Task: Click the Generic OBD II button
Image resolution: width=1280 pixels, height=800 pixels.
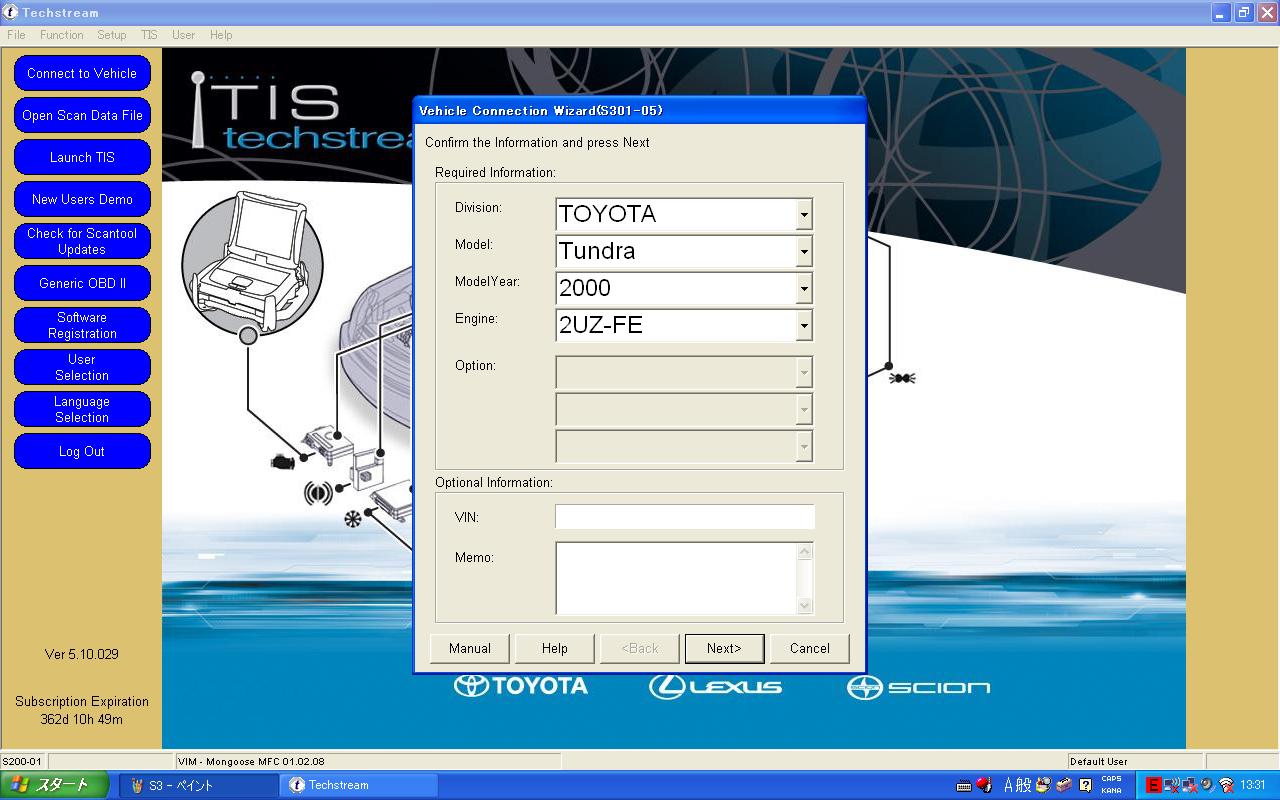Action: point(82,283)
